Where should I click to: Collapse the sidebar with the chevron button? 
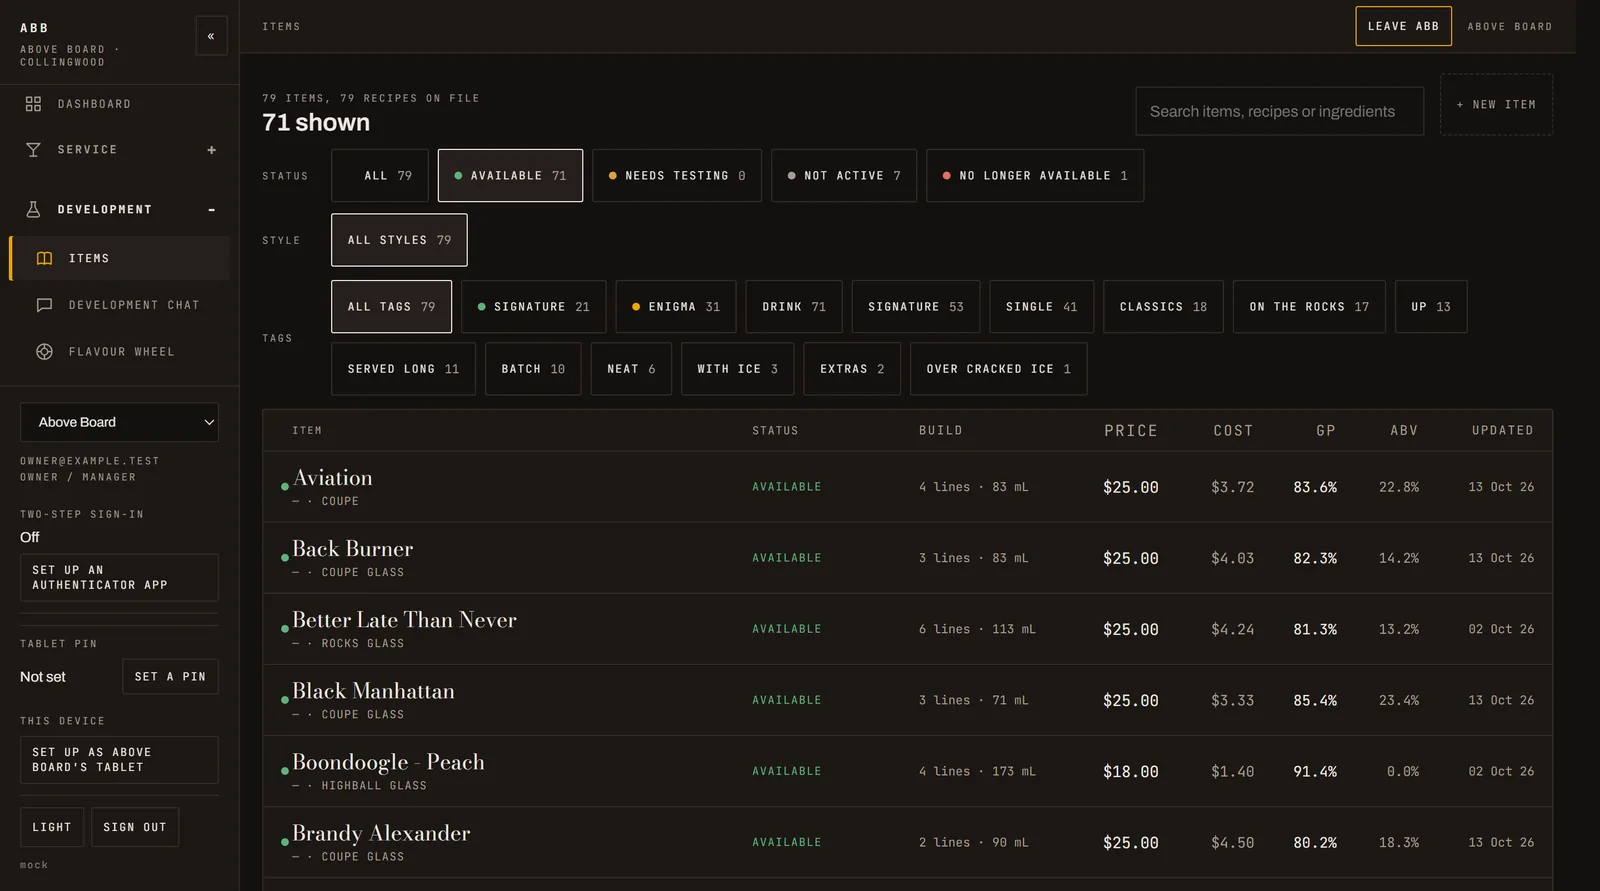coord(211,36)
